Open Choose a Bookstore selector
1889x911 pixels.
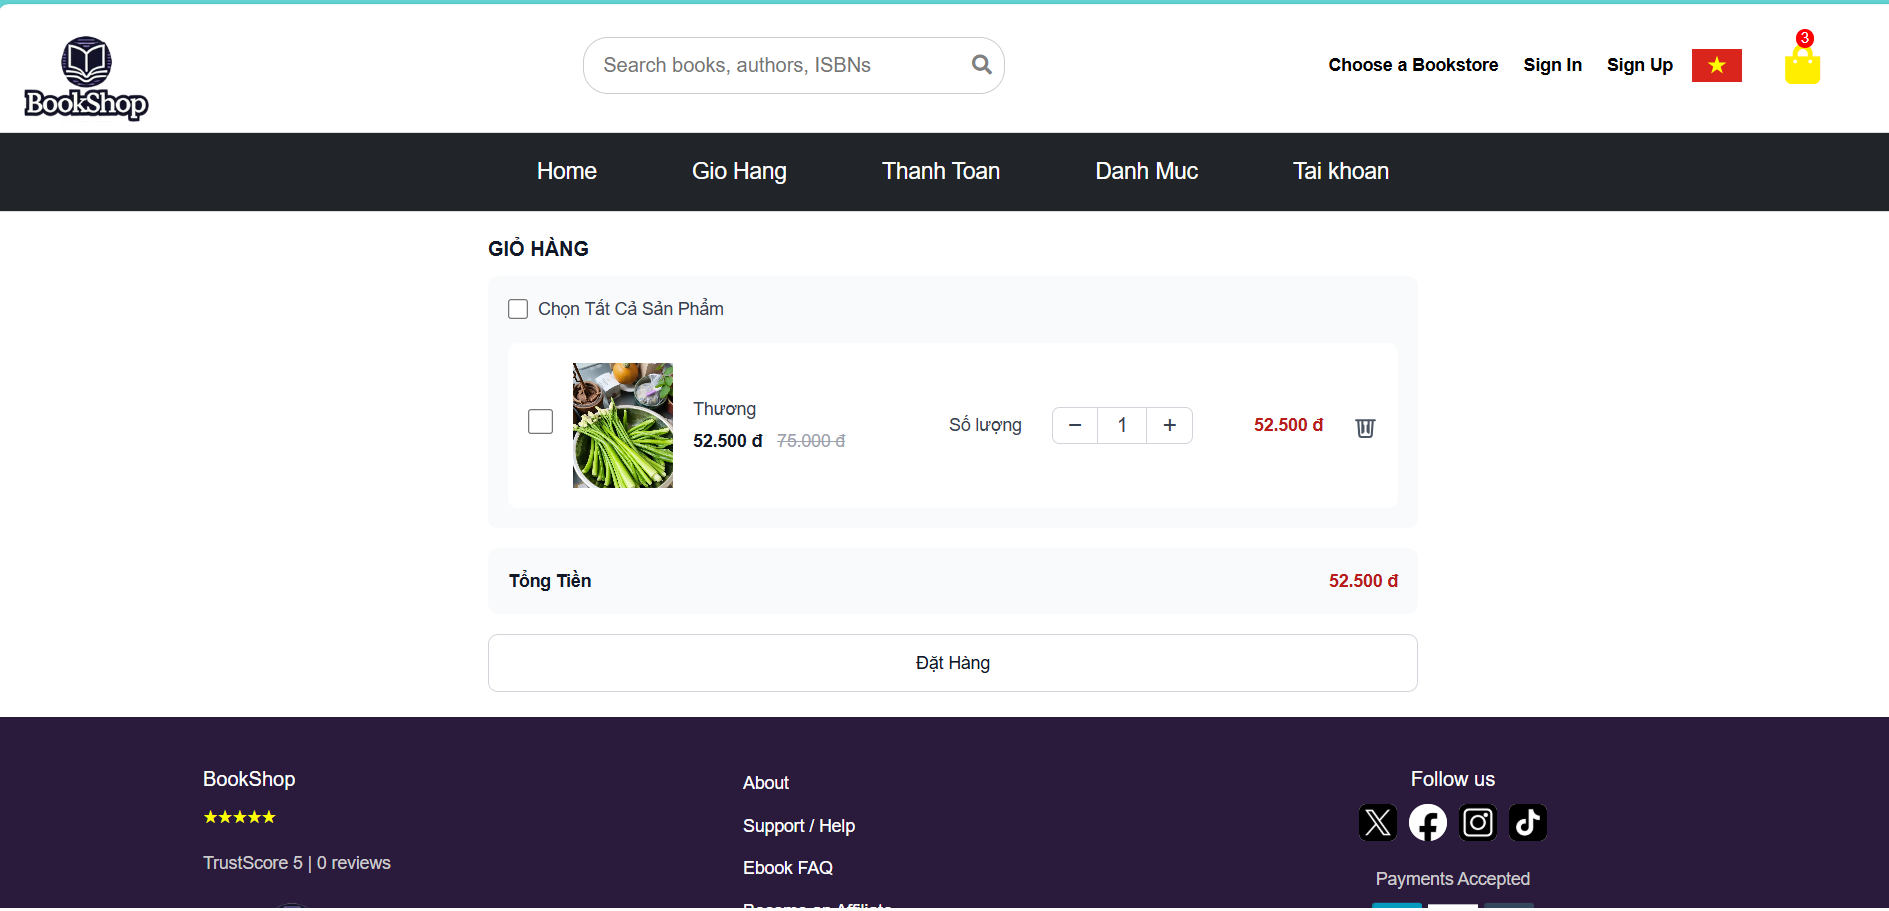click(1412, 65)
